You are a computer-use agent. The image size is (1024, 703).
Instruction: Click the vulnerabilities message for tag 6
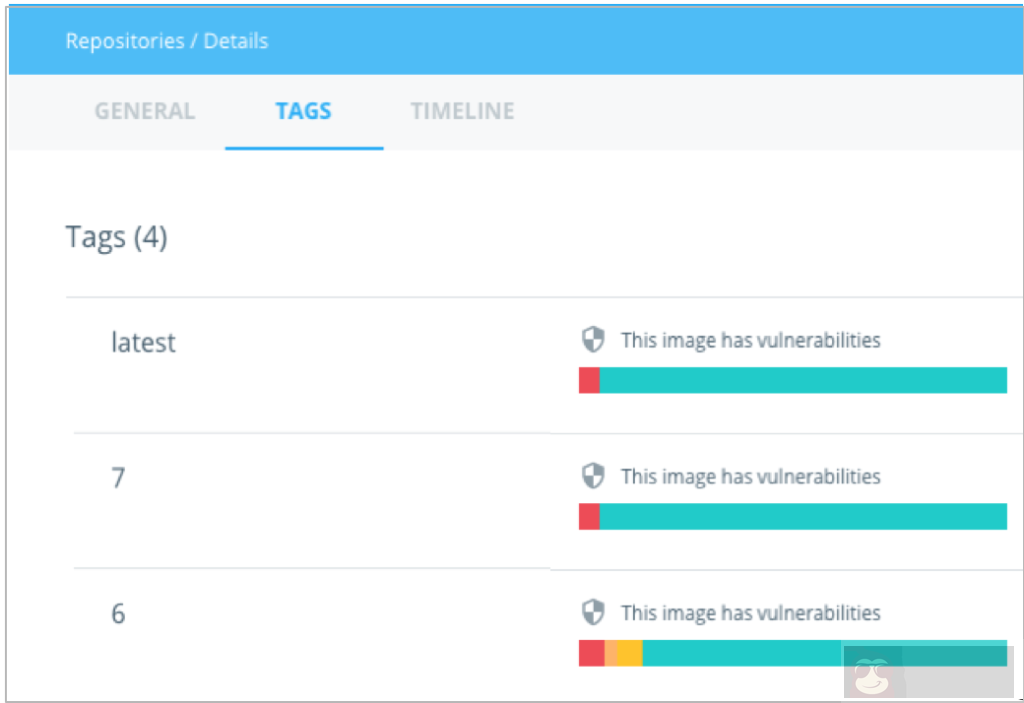(751, 612)
